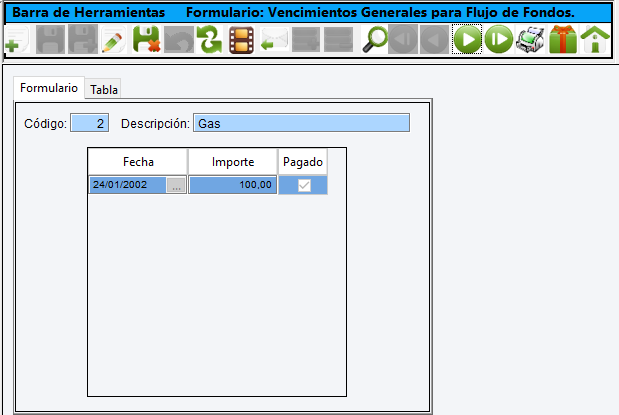The height and width of the screenshot is (415, 619).
Task: Click the grayed-out undo arrow icon
Action: coord(179,39)
